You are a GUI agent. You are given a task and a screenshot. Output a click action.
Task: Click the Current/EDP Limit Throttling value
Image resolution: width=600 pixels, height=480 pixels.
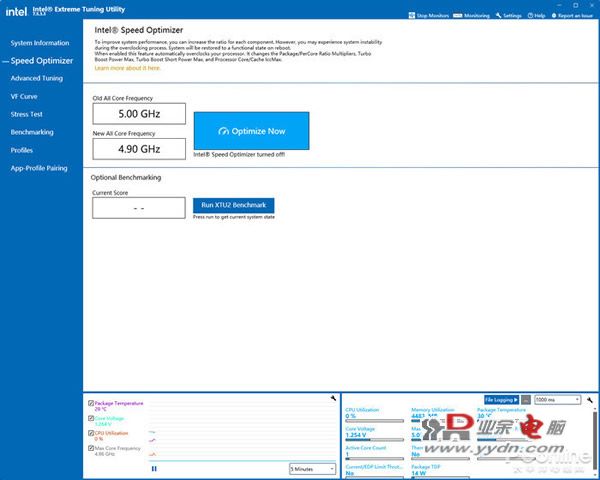349,473
